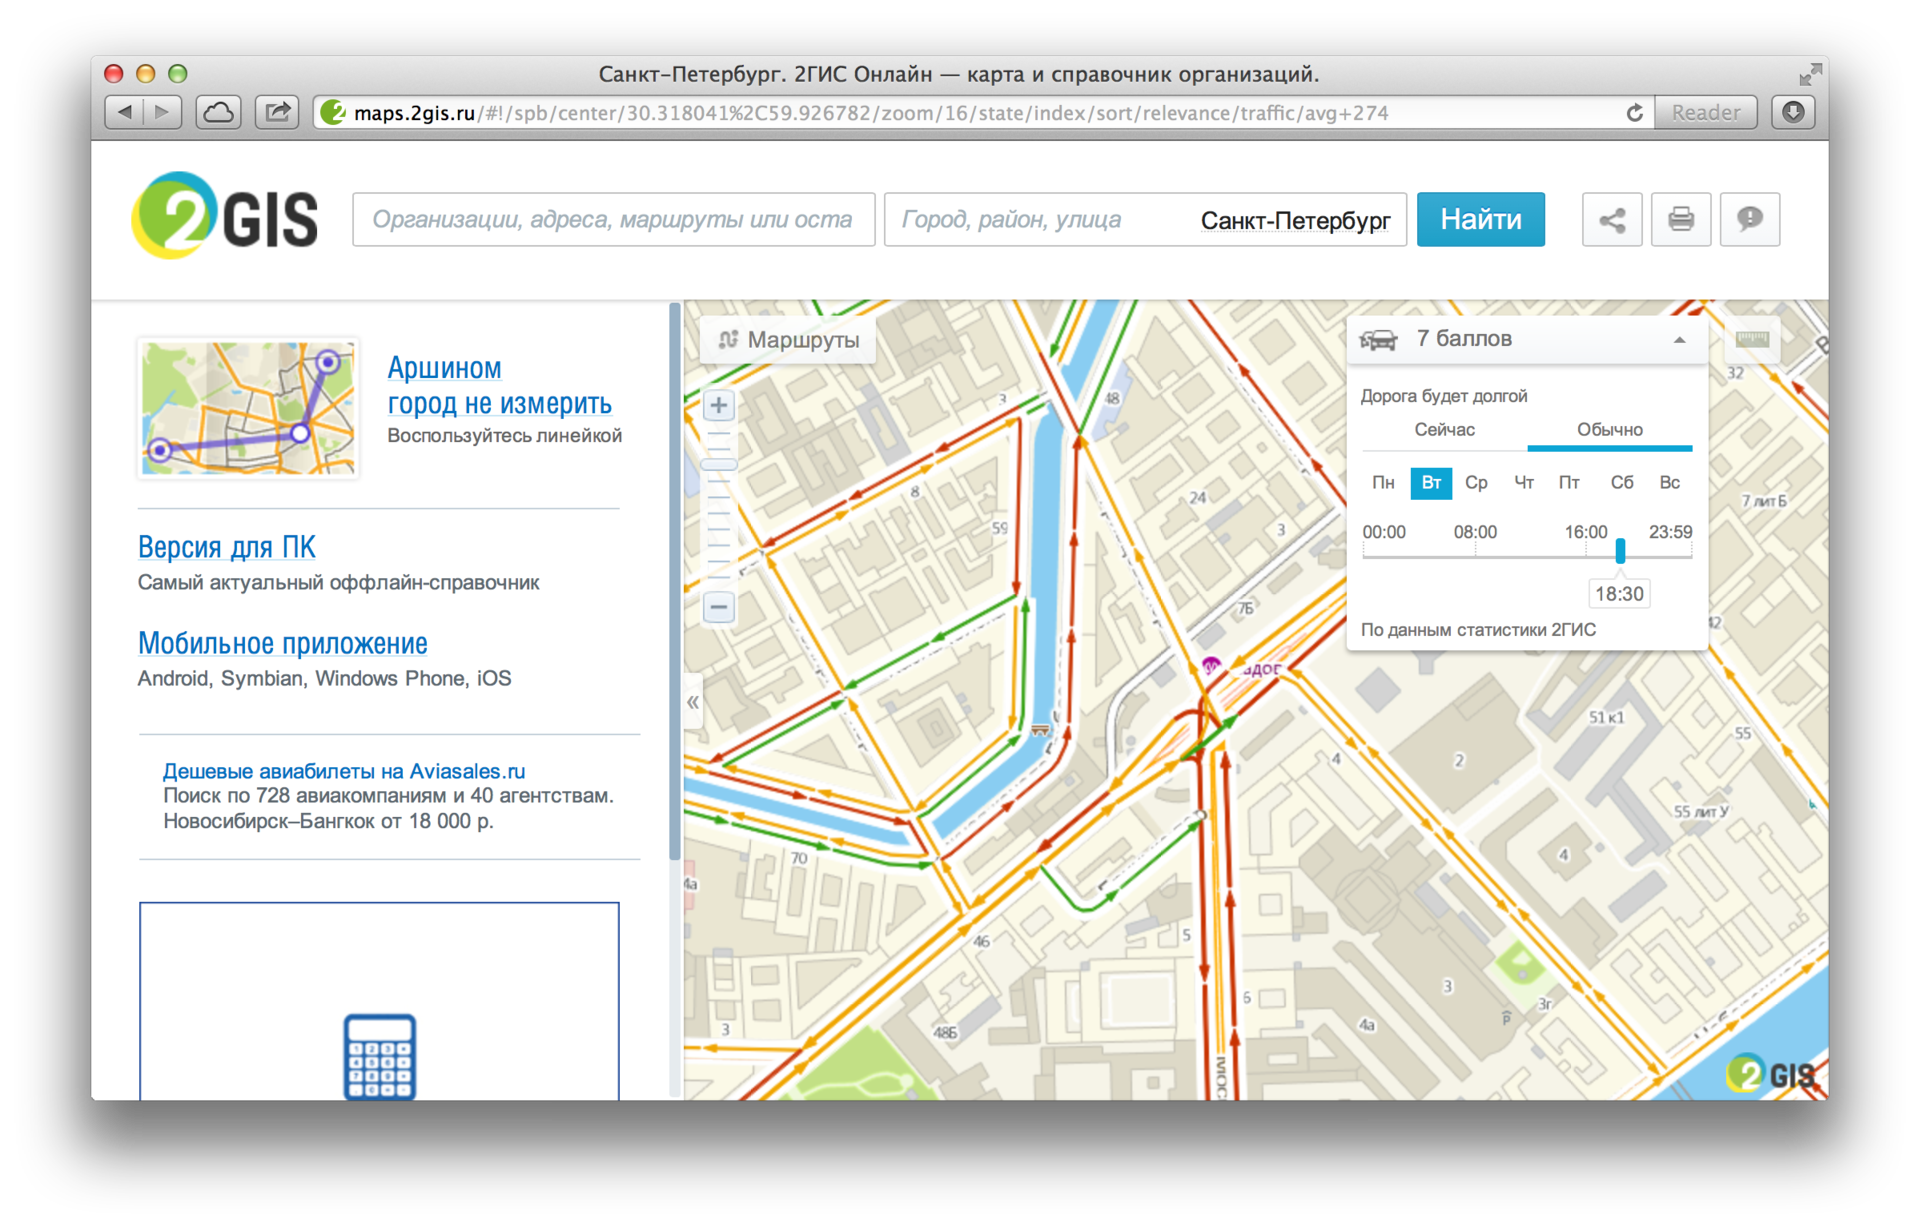Click the Воспользуйтесь линейкой caption

505,436
